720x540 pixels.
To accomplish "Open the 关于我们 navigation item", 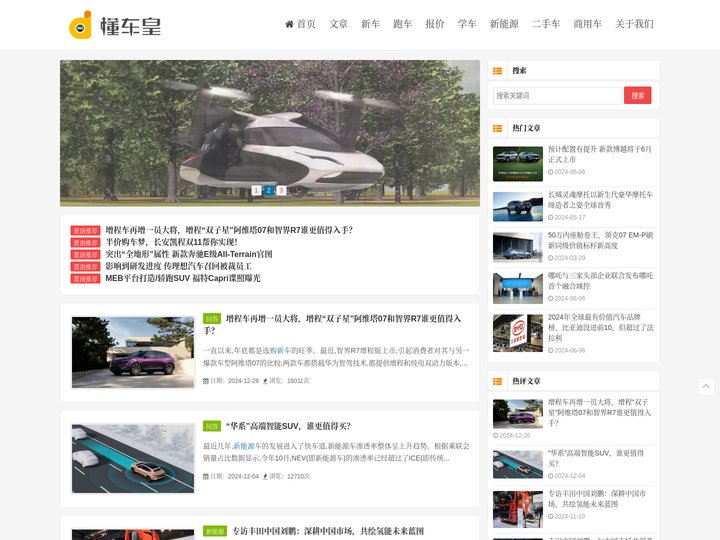I will tap(634, 24).
